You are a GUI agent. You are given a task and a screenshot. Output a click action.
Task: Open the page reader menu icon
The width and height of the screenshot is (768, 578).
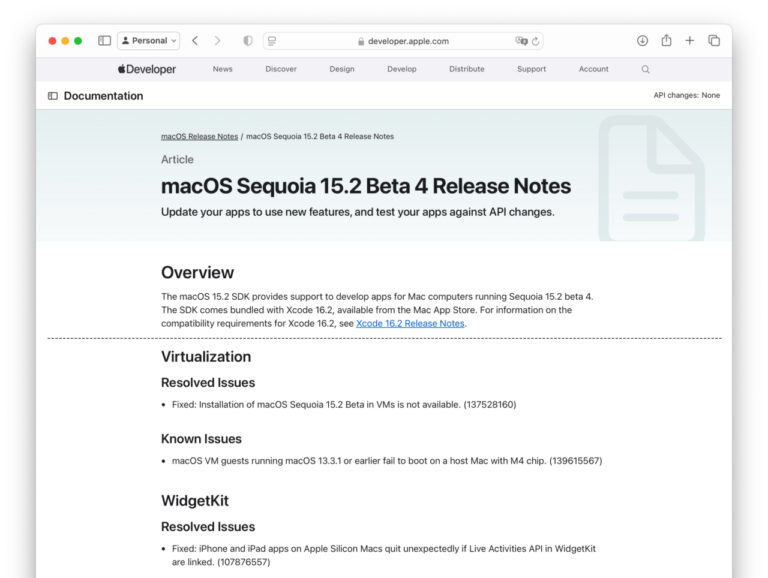pyautogui.click(x=272, y=41)
